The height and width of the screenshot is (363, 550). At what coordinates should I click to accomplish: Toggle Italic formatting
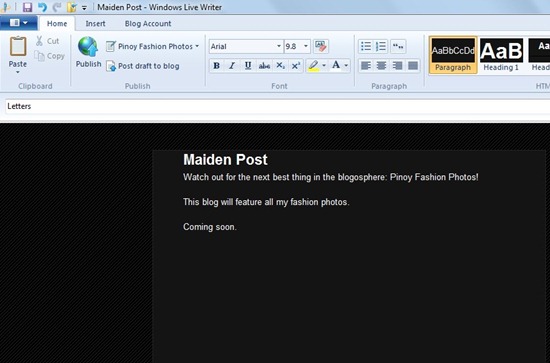click(x=232, y=66)
